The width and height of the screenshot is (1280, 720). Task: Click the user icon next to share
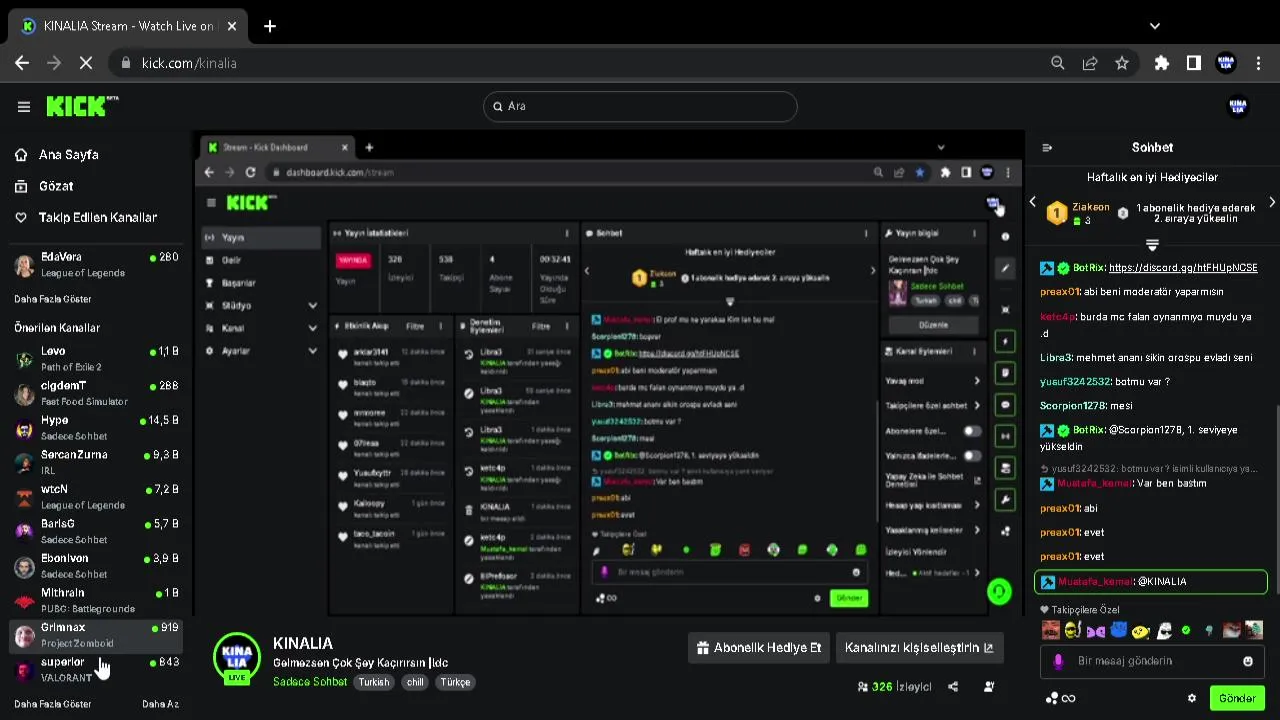coord(989,687)
